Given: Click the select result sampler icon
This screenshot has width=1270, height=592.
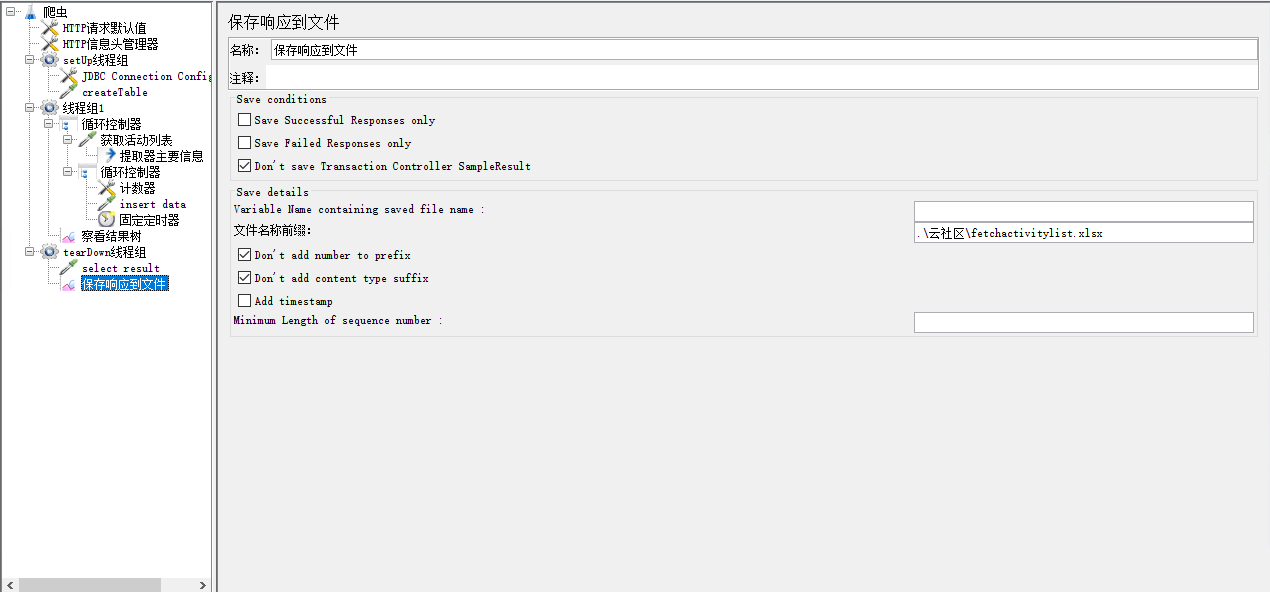Looking at the screenshot, I should click(x=68, y=268).
